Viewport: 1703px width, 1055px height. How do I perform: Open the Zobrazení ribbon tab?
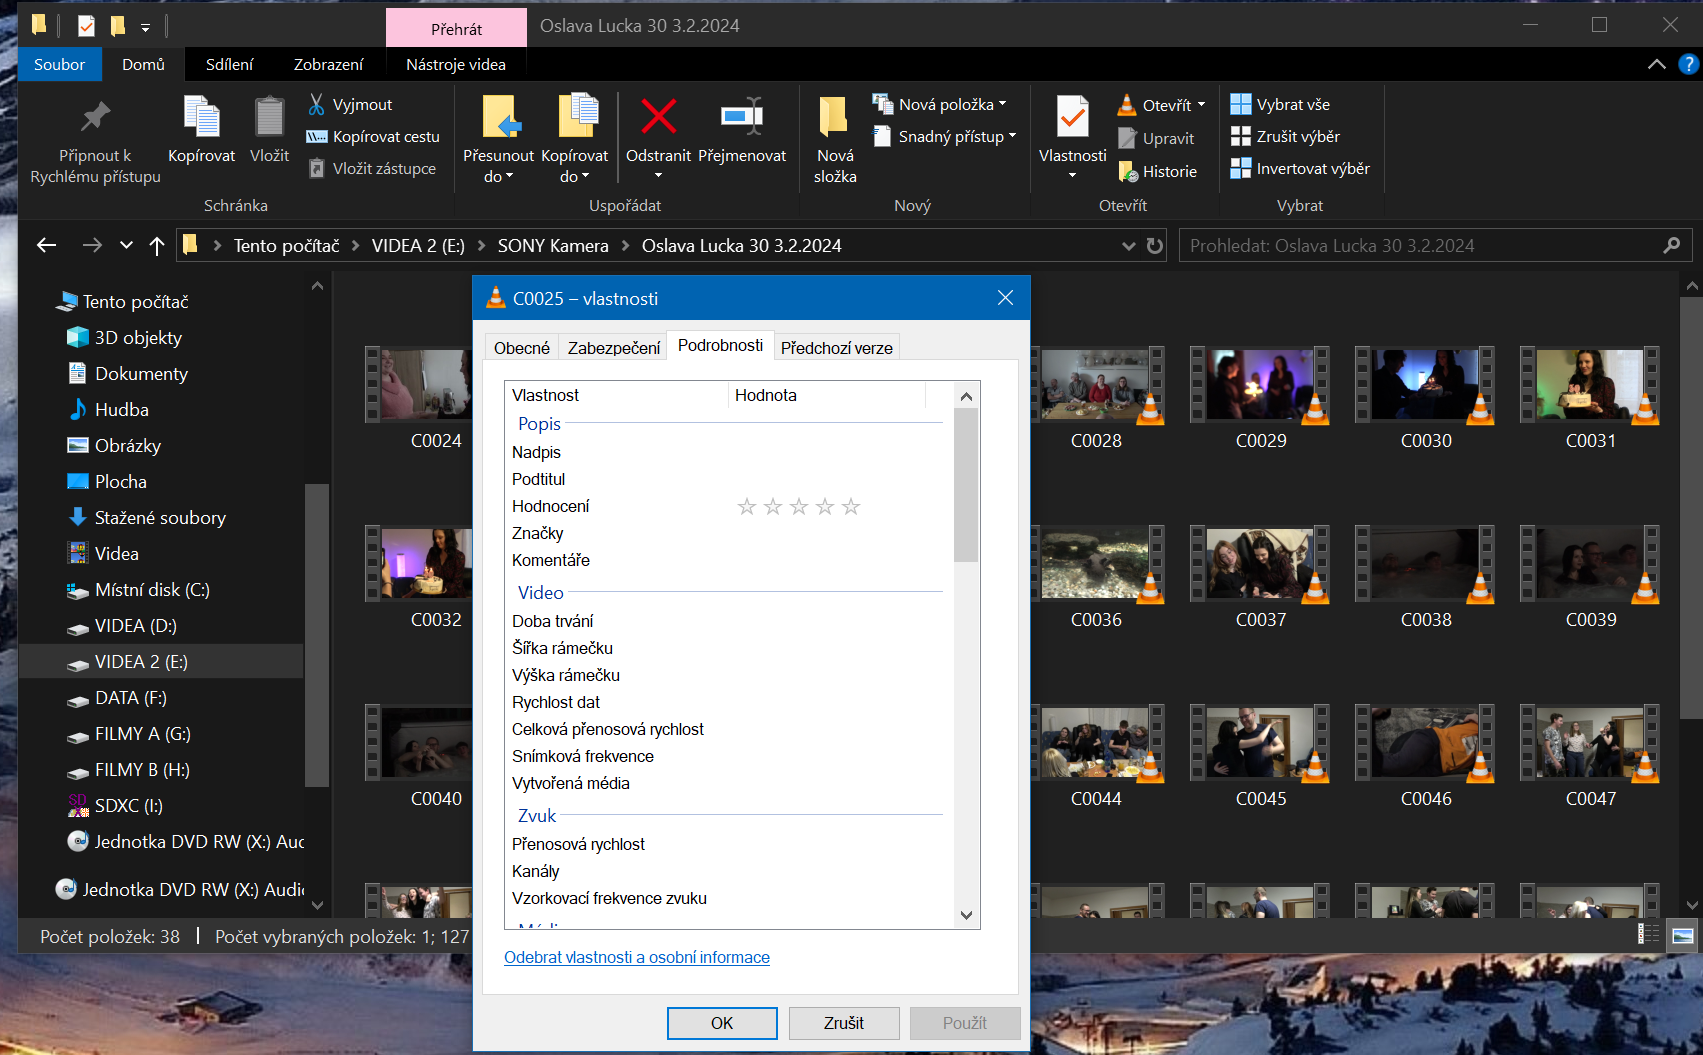point(328,65)
